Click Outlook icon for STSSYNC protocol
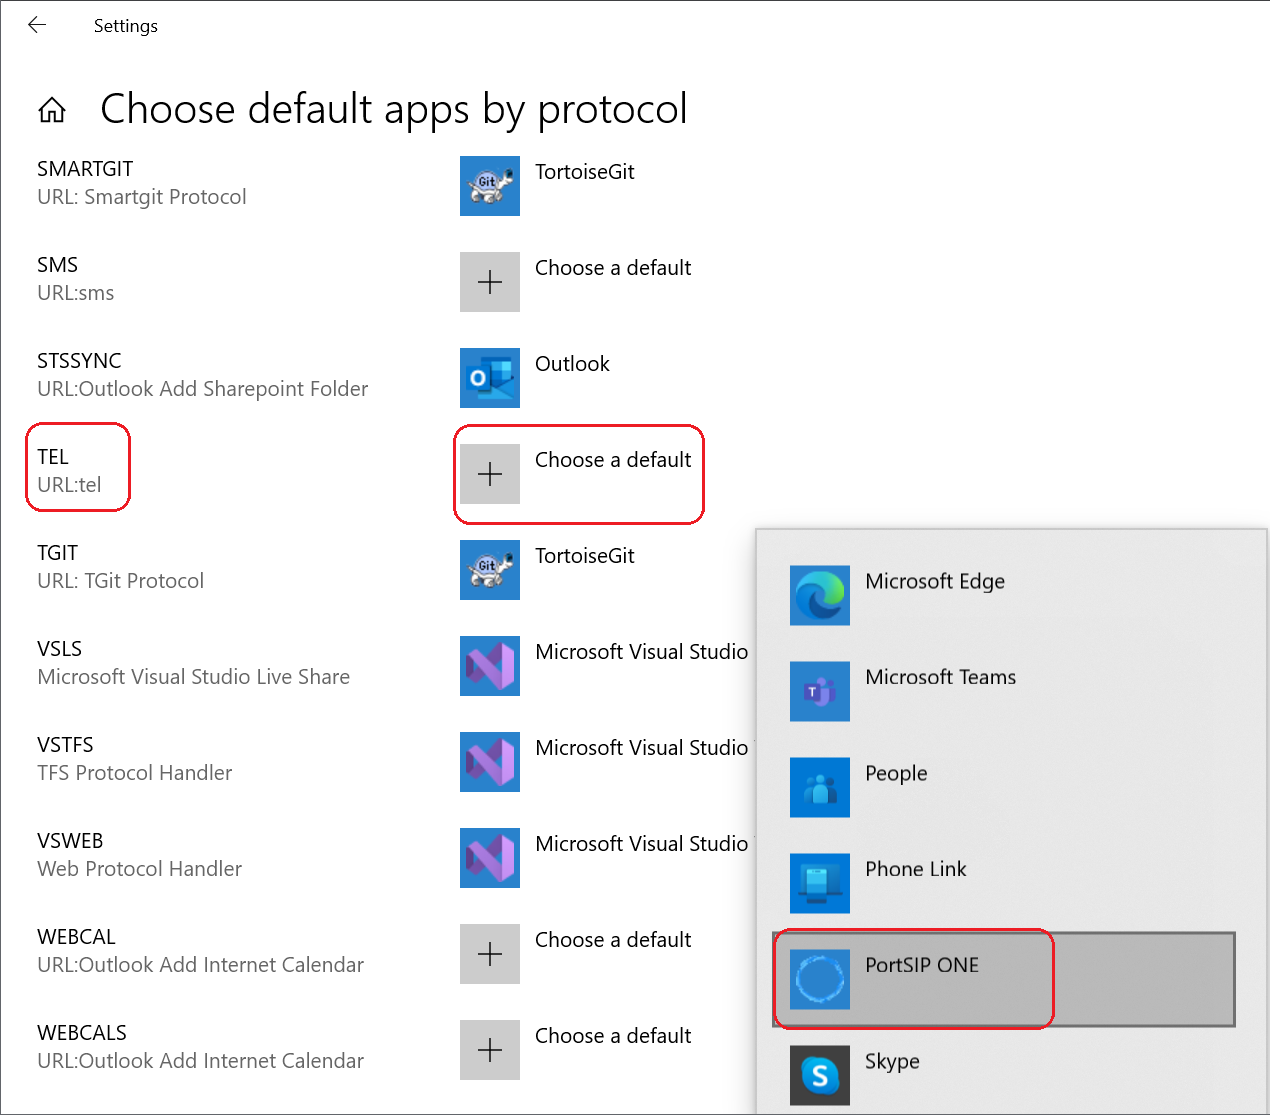Image resolution: width=1270 pixels, height=1115 pixels. coord(490,378)
